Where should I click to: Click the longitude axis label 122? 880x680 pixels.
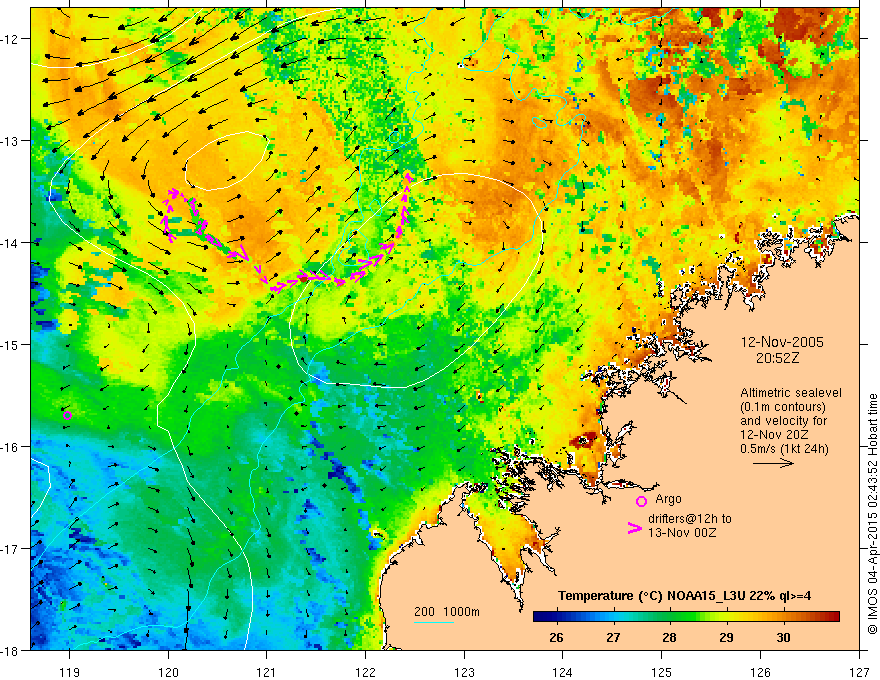(365, 672)
